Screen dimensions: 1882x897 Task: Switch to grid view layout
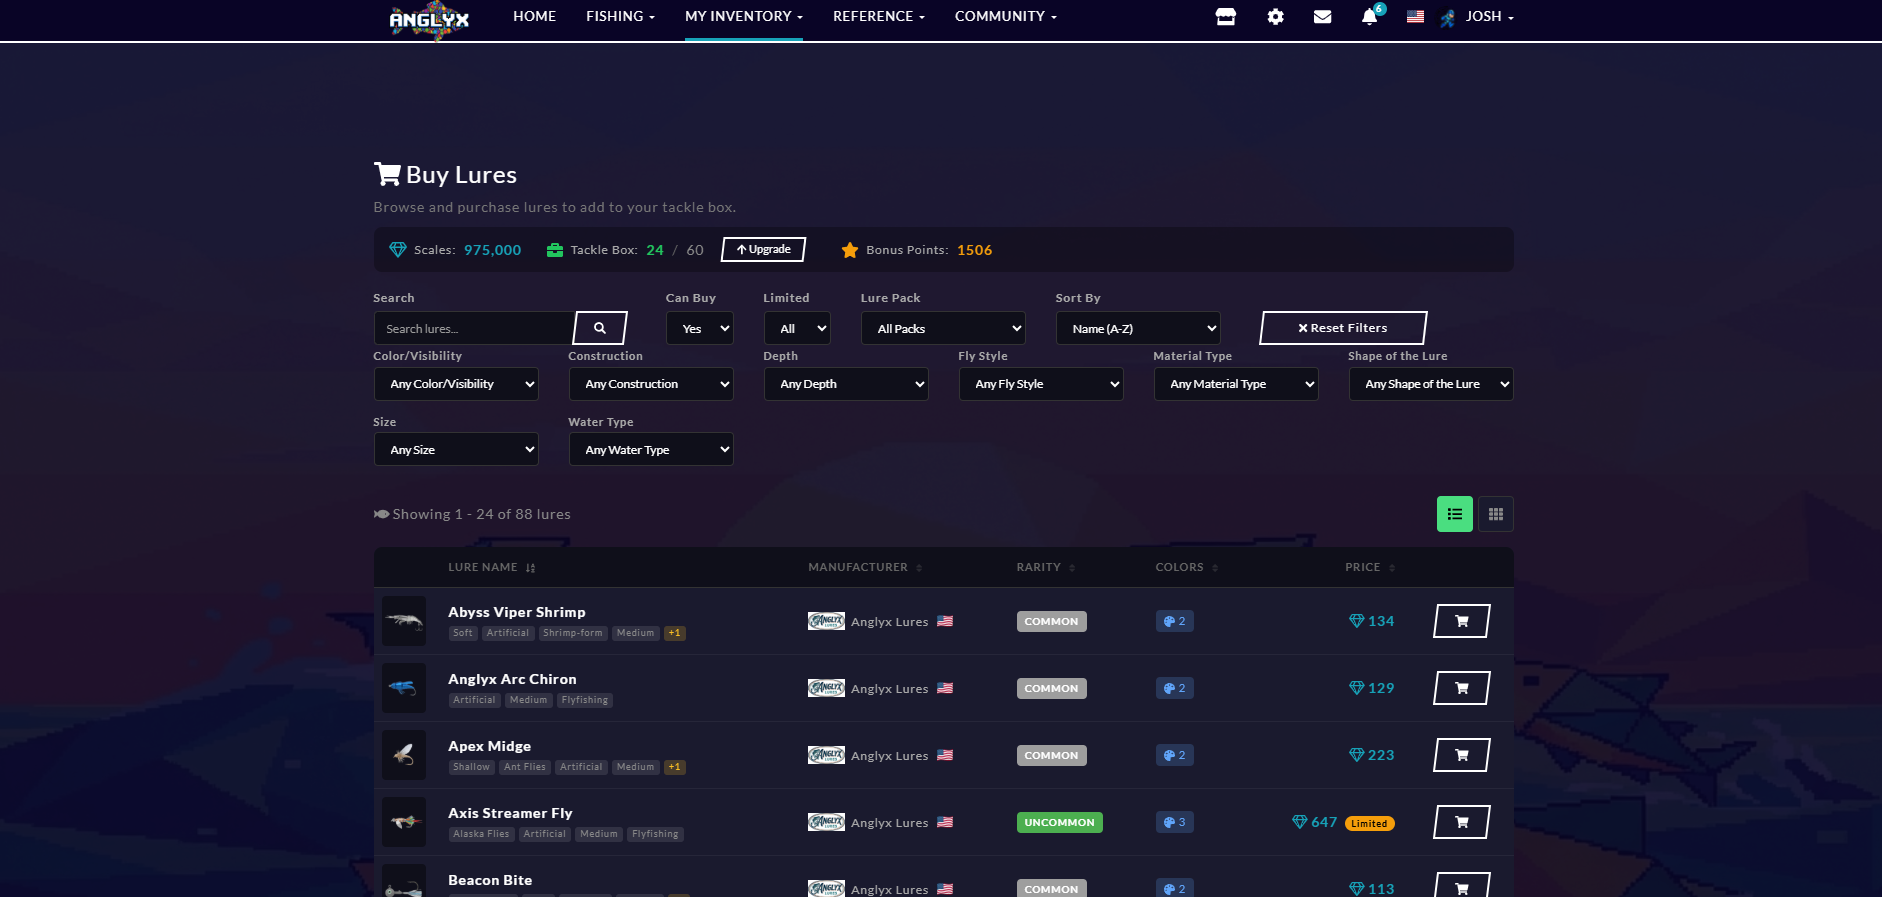(x=1495, y=514)
